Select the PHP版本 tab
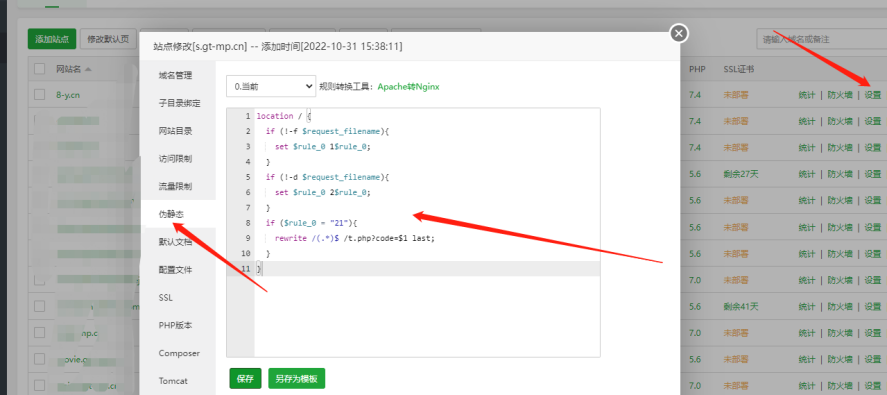Viewport: 887px width, 395px height. [175, 325]
